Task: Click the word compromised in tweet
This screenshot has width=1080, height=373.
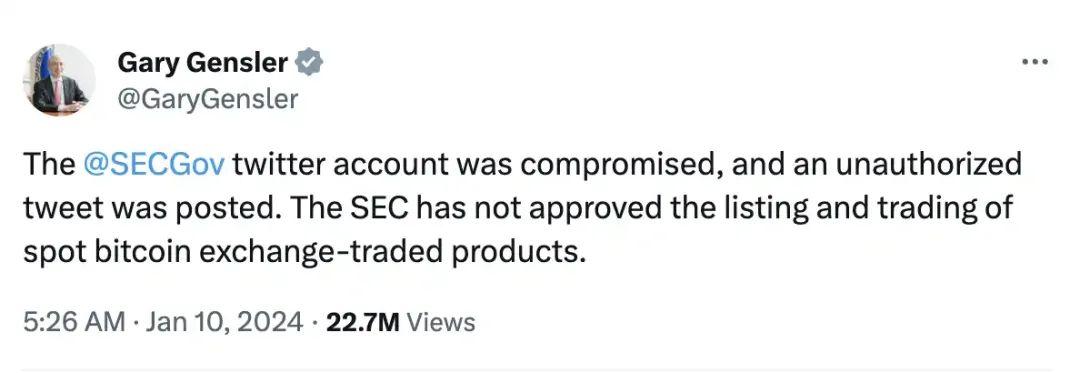Action: [x=592, y=166]
